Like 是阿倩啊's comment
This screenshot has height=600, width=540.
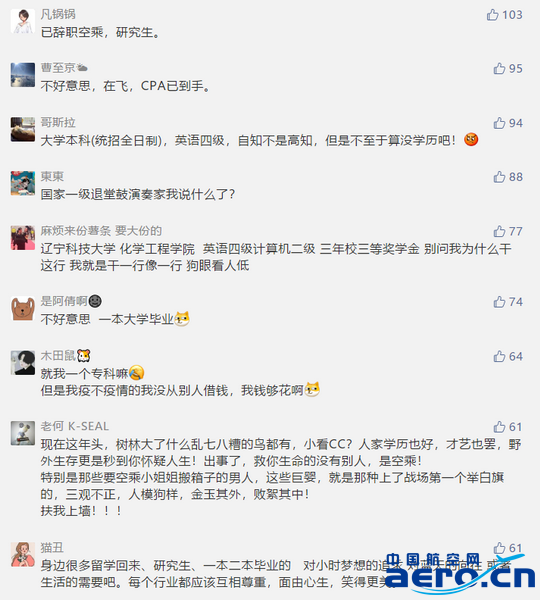(x=499, y=302)
